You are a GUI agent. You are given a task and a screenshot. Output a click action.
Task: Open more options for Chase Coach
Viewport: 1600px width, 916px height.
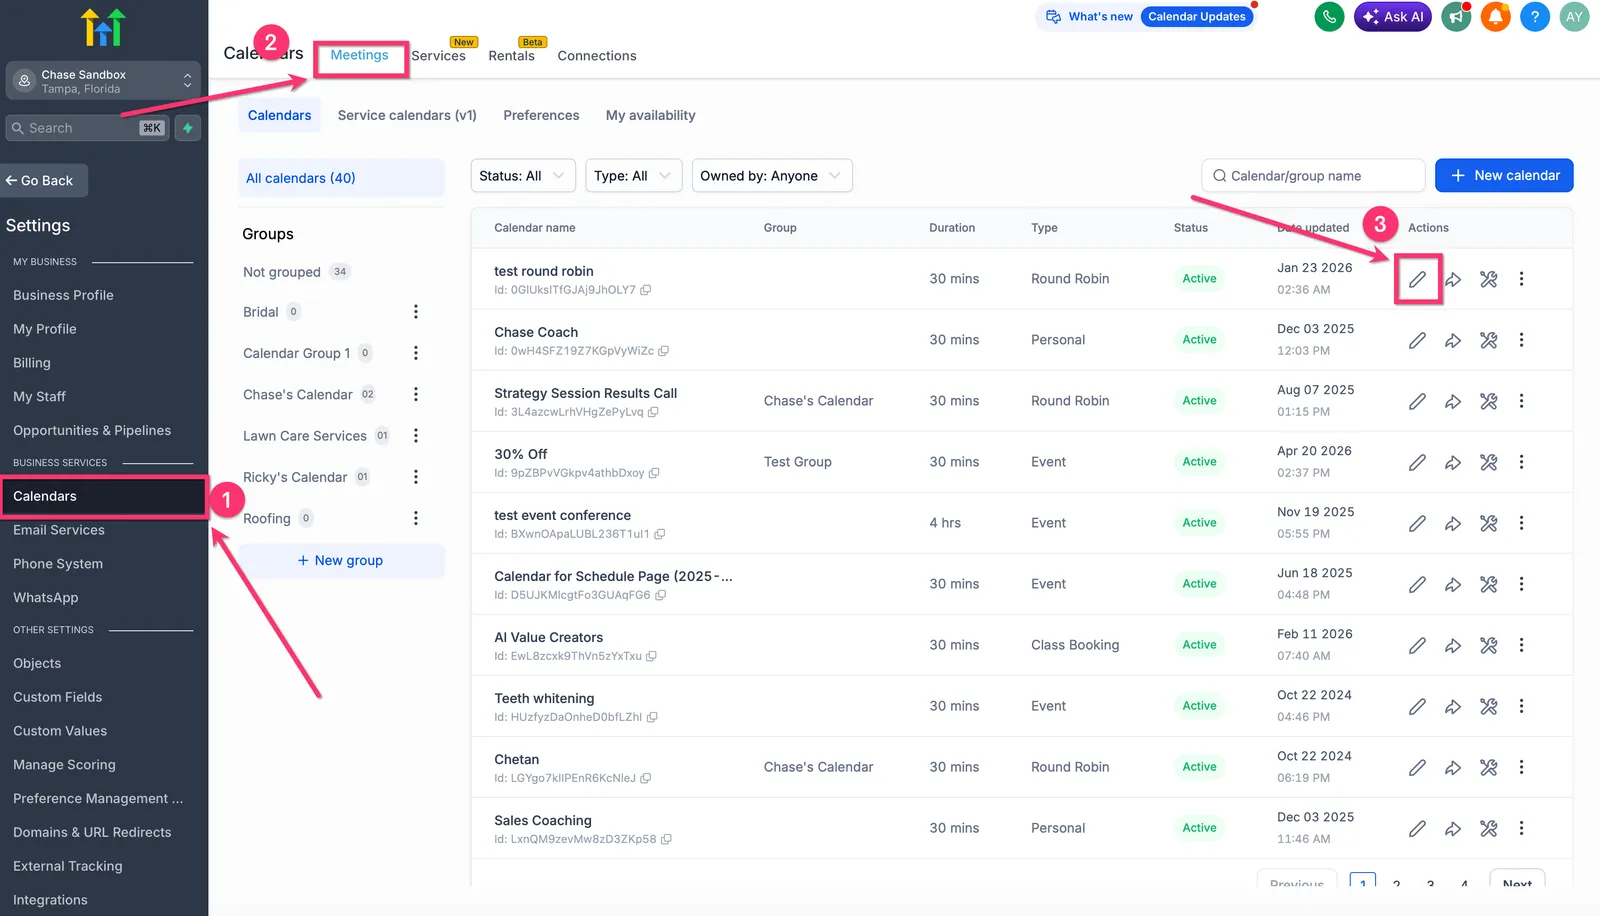[x=1521, y=340]
